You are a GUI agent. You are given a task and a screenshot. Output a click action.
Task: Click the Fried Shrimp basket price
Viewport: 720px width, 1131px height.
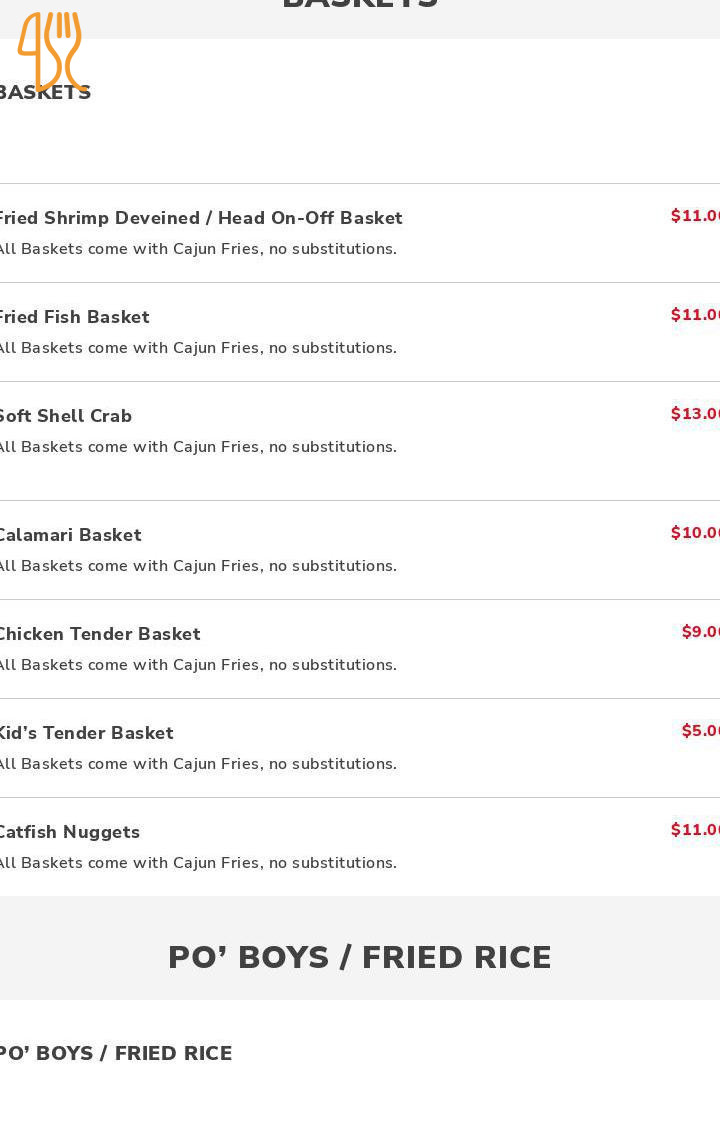pos(695,216)
